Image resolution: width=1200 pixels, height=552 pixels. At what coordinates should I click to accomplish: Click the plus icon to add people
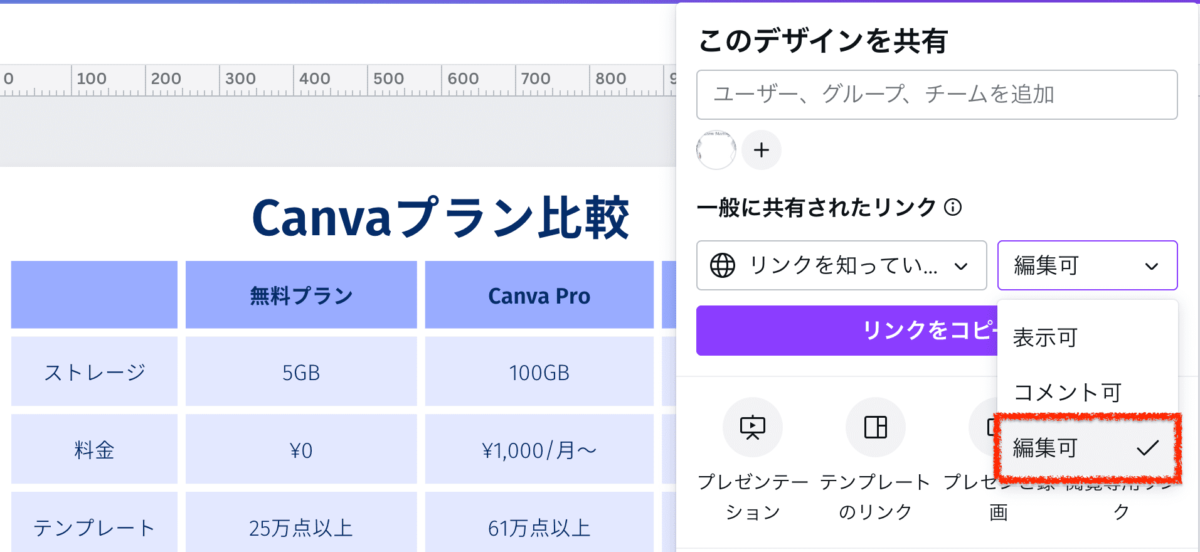point(761,150)
